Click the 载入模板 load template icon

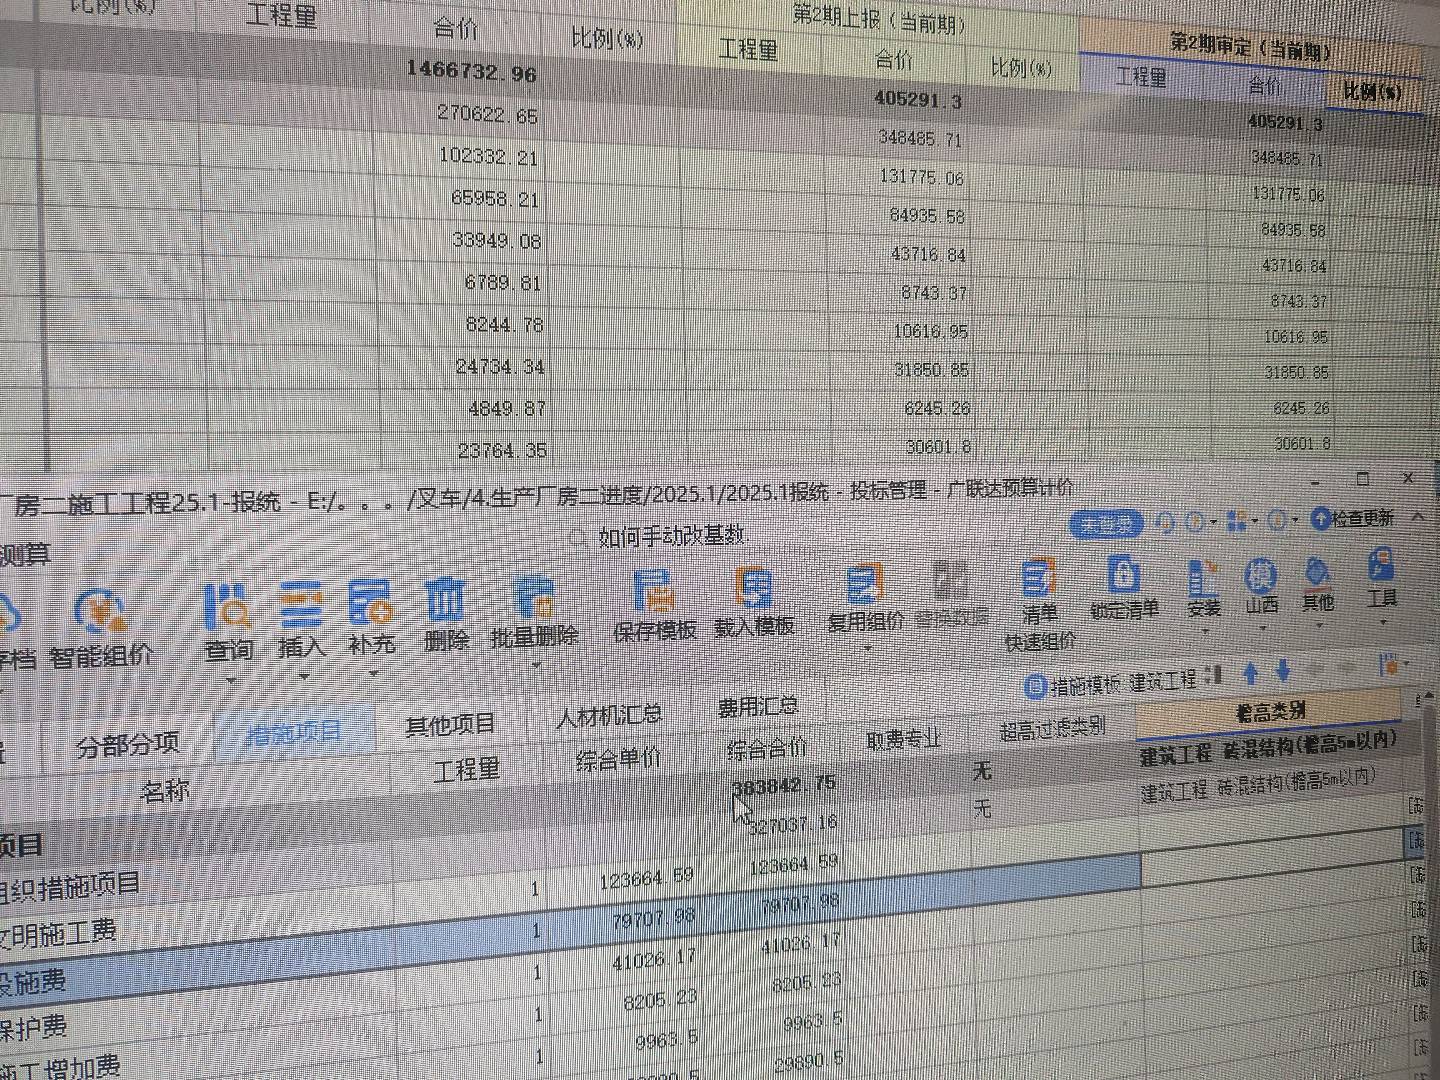pos(754,588)
